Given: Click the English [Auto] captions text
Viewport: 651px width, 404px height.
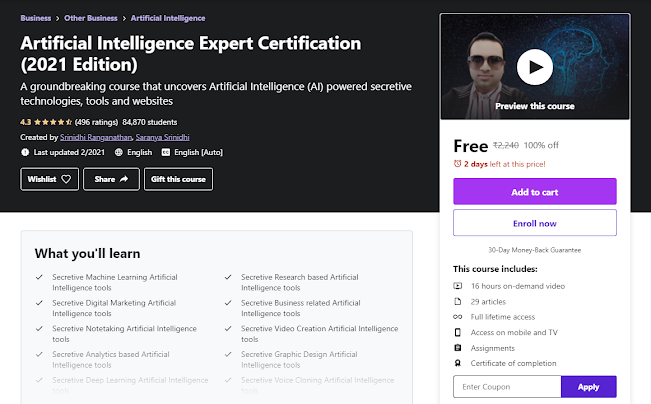Looking at the screenshot, I should (198, 152).
